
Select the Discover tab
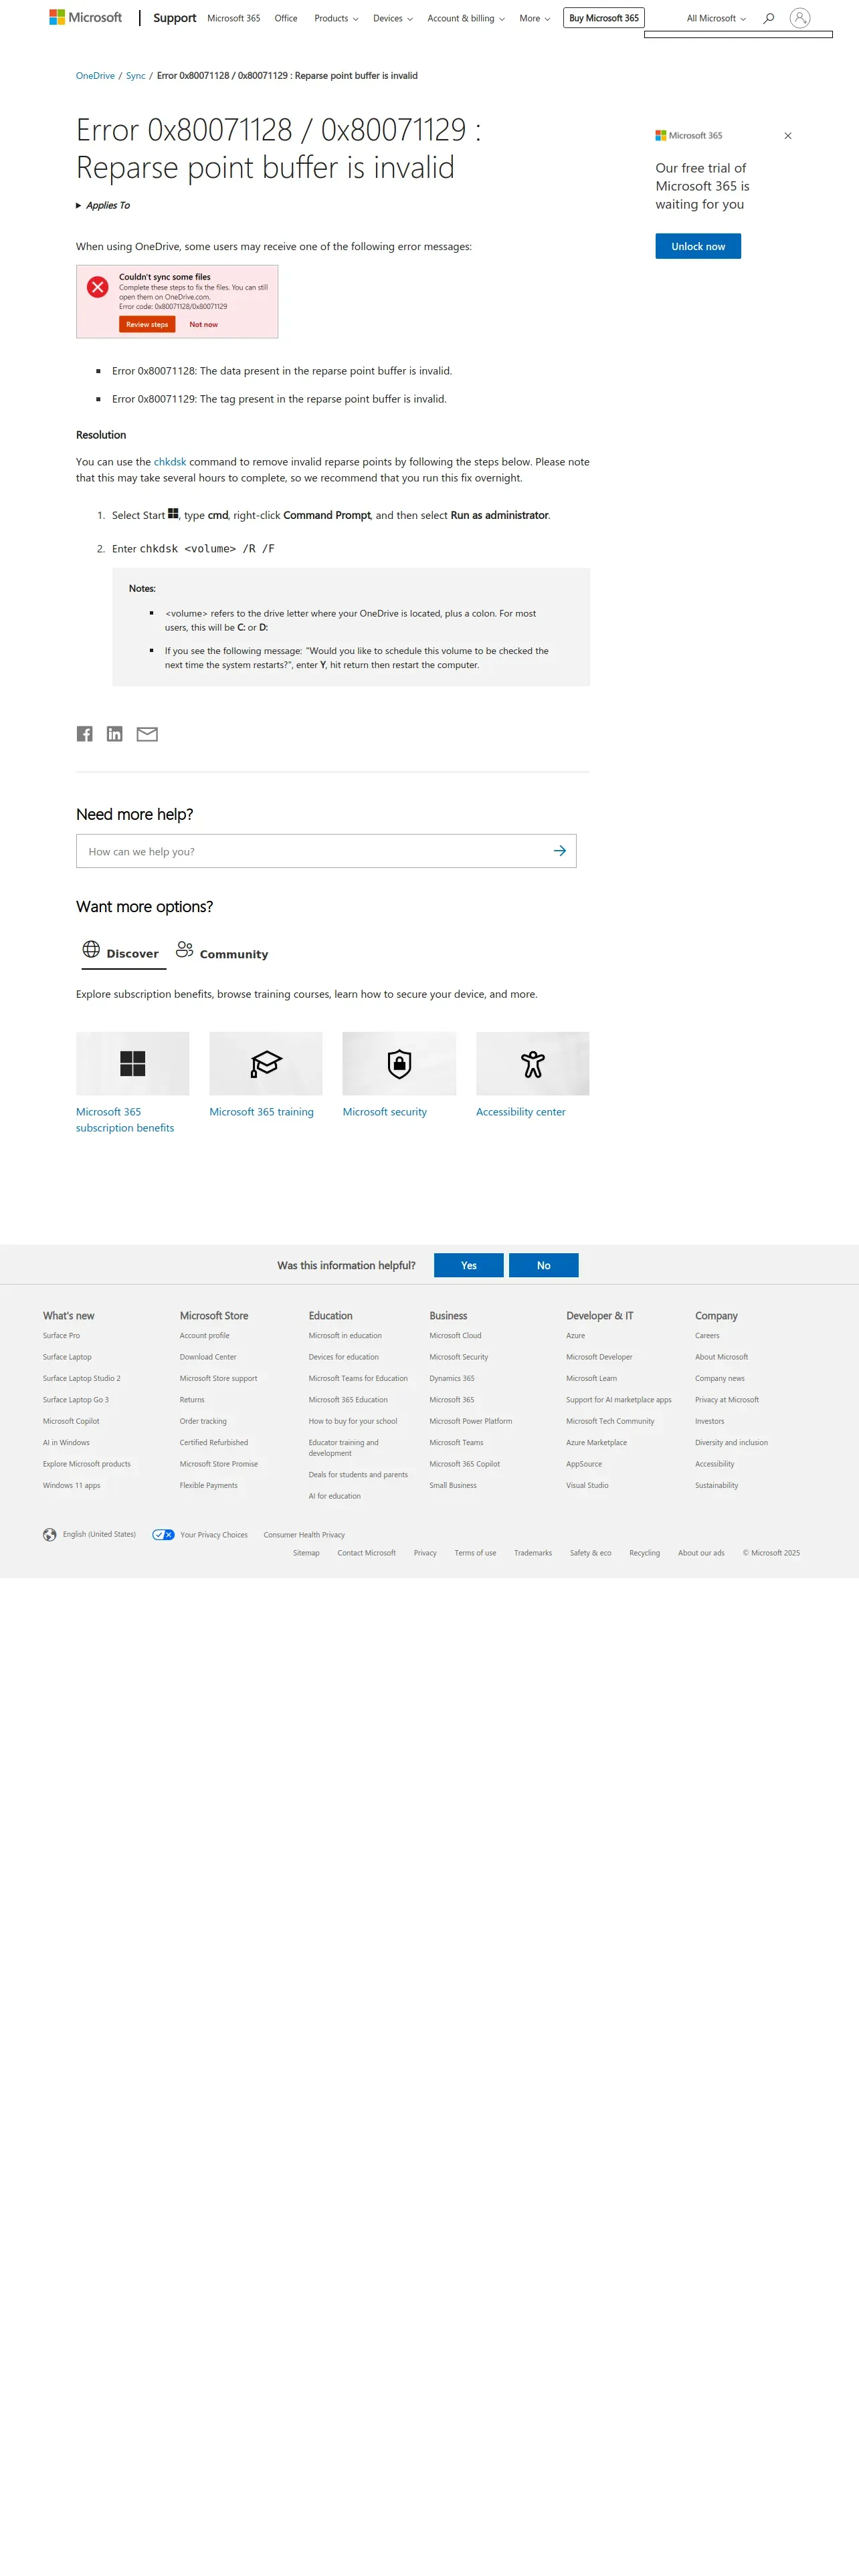point(123,953)
